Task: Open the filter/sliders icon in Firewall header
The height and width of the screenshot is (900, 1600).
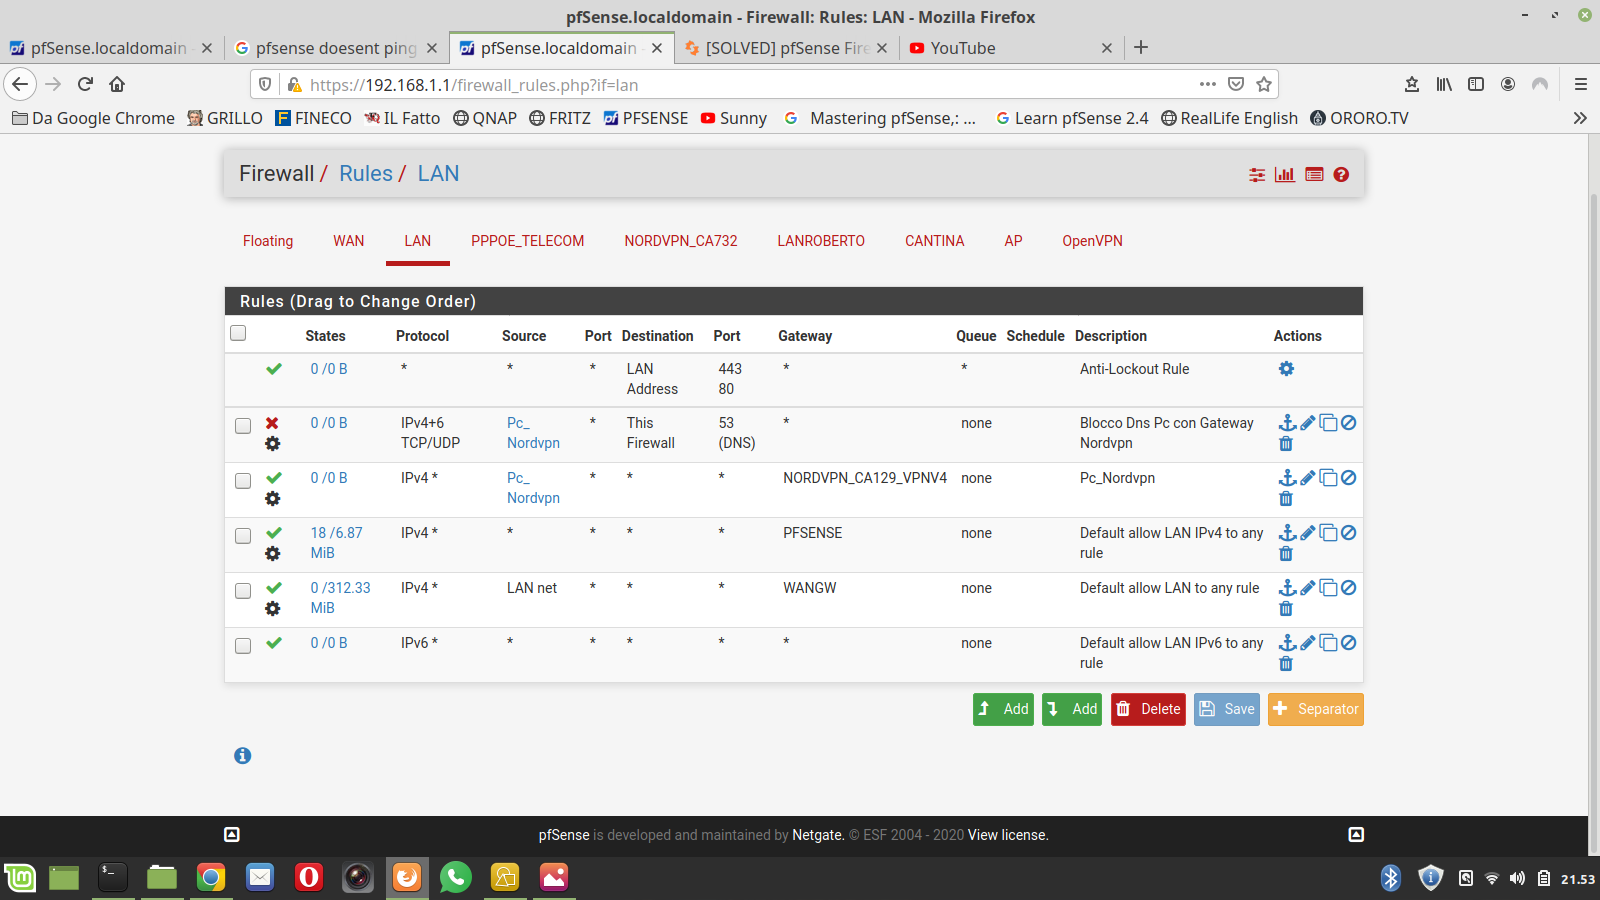Action: (1257, 175)
